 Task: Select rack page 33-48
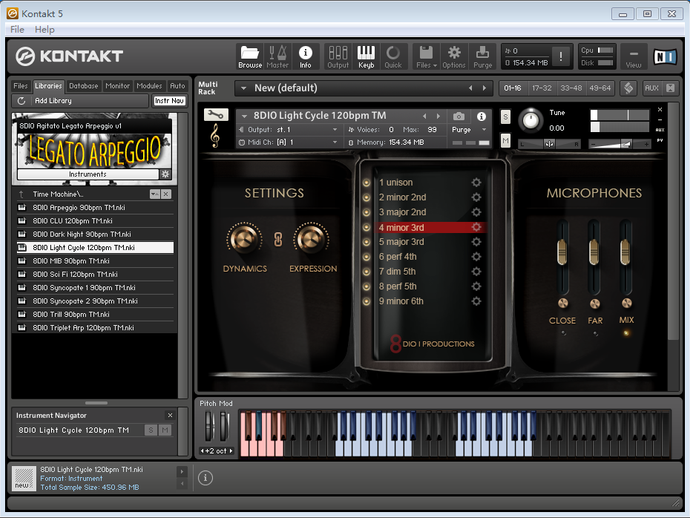point(571,88)
